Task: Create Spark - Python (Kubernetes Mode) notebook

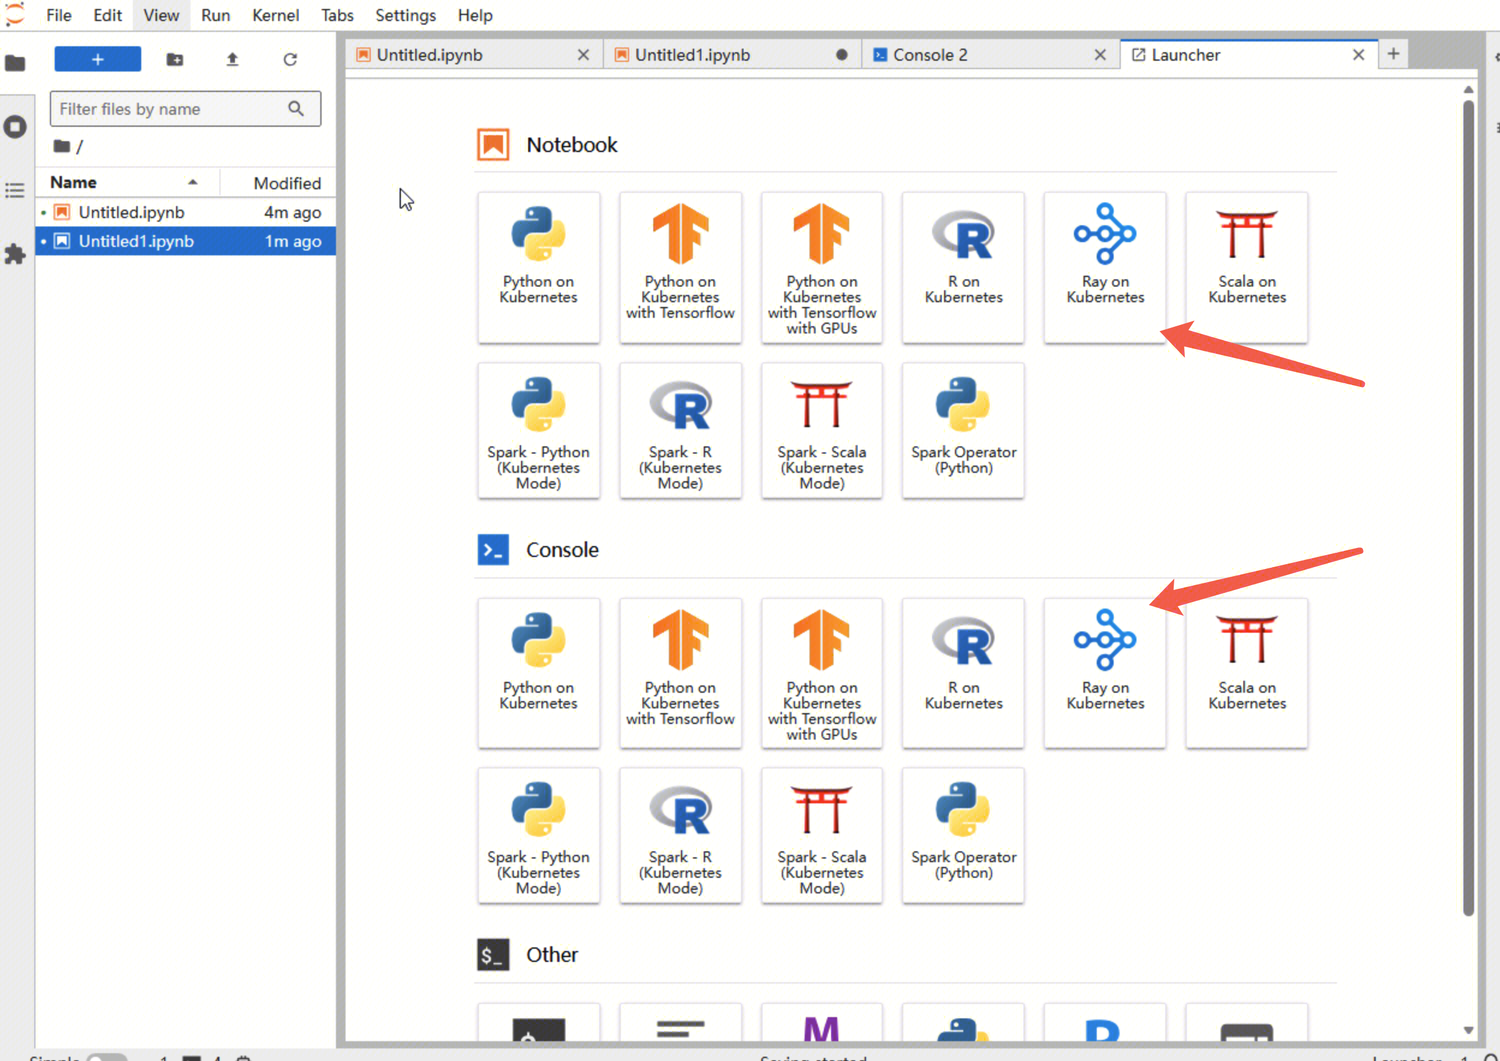Action: 539,430
